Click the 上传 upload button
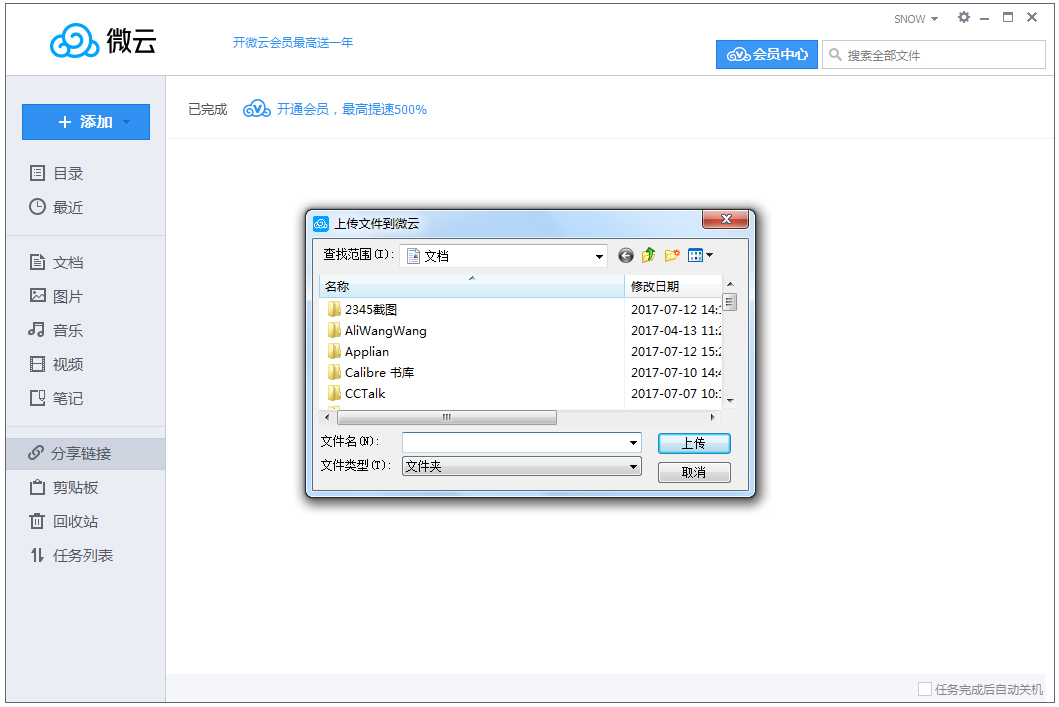This screenshot has width=1059, height=707. [694, 443]
